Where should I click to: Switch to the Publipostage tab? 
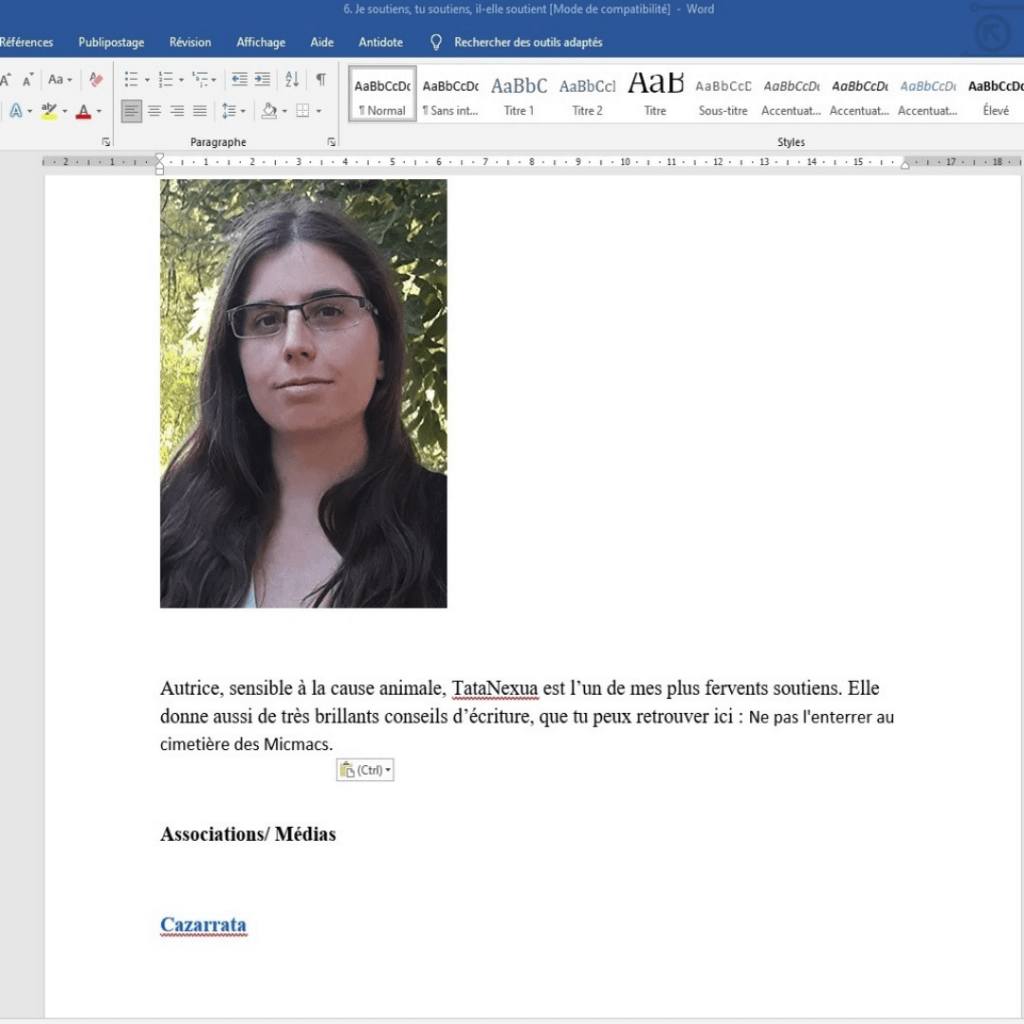(x=111, y=42)
